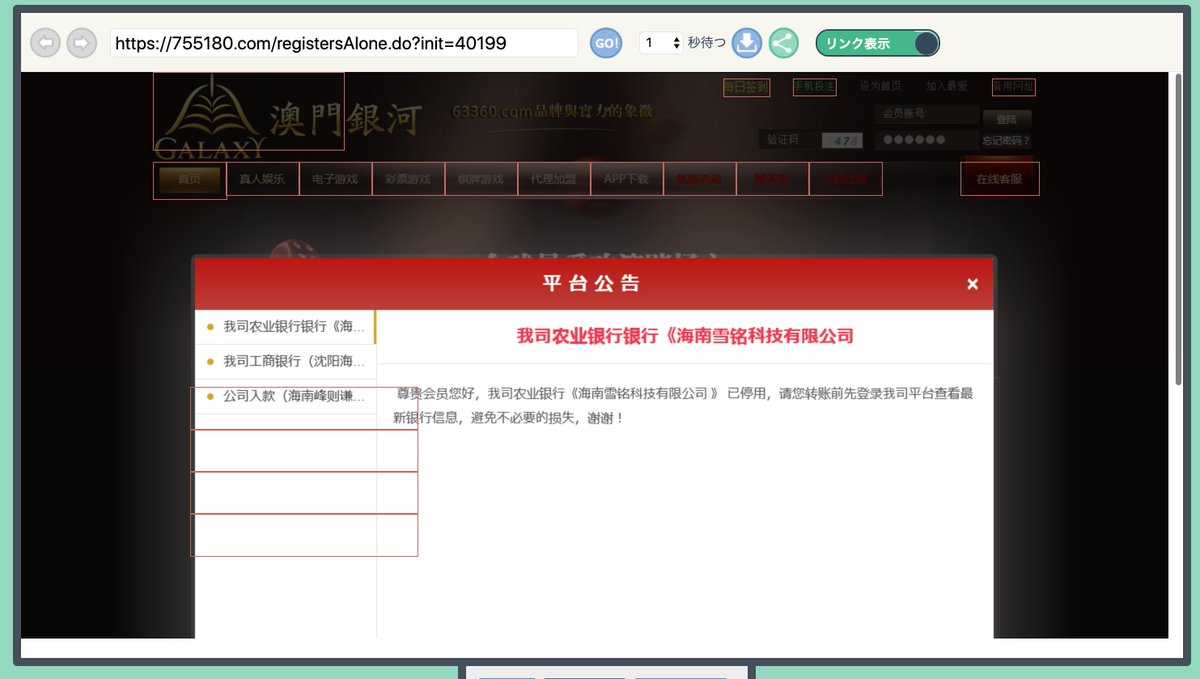Image resolution: width=1200 pixels, height=679 pixels.
Task: Open the seconds-to-wait dropdown
Action: point(661,43)
